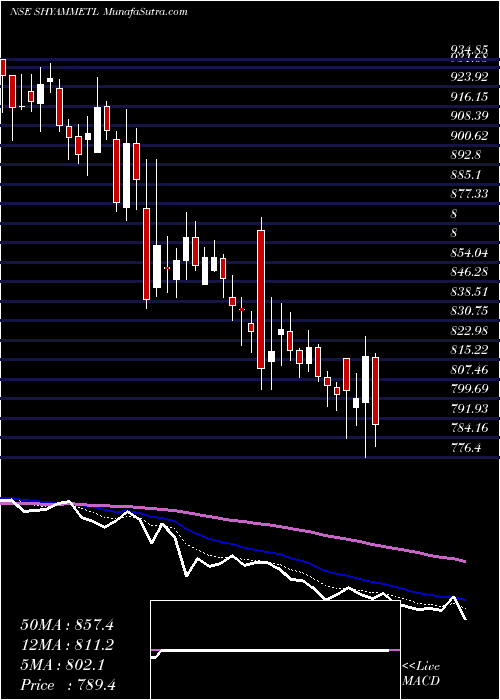Viewport: 500px width, 700px height.
Task: Click the 776.4 price axis label
Action: click(x=466, y=447)
